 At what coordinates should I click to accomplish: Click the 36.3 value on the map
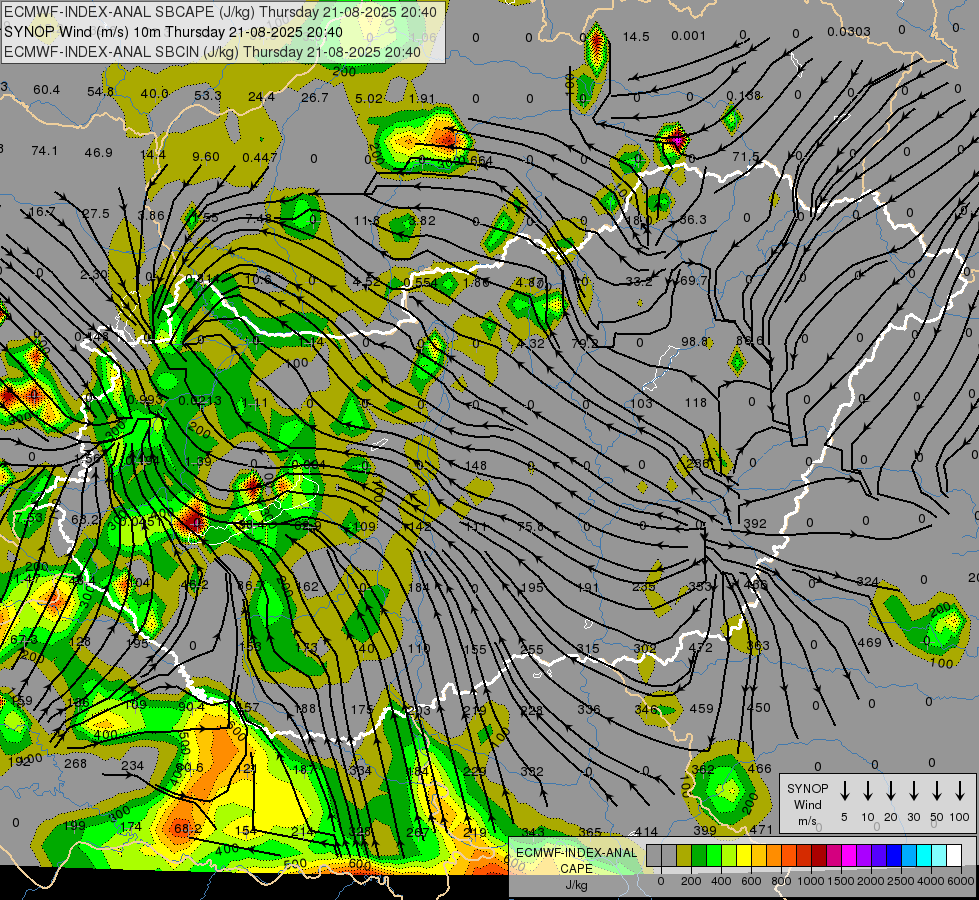pos(693,220)
